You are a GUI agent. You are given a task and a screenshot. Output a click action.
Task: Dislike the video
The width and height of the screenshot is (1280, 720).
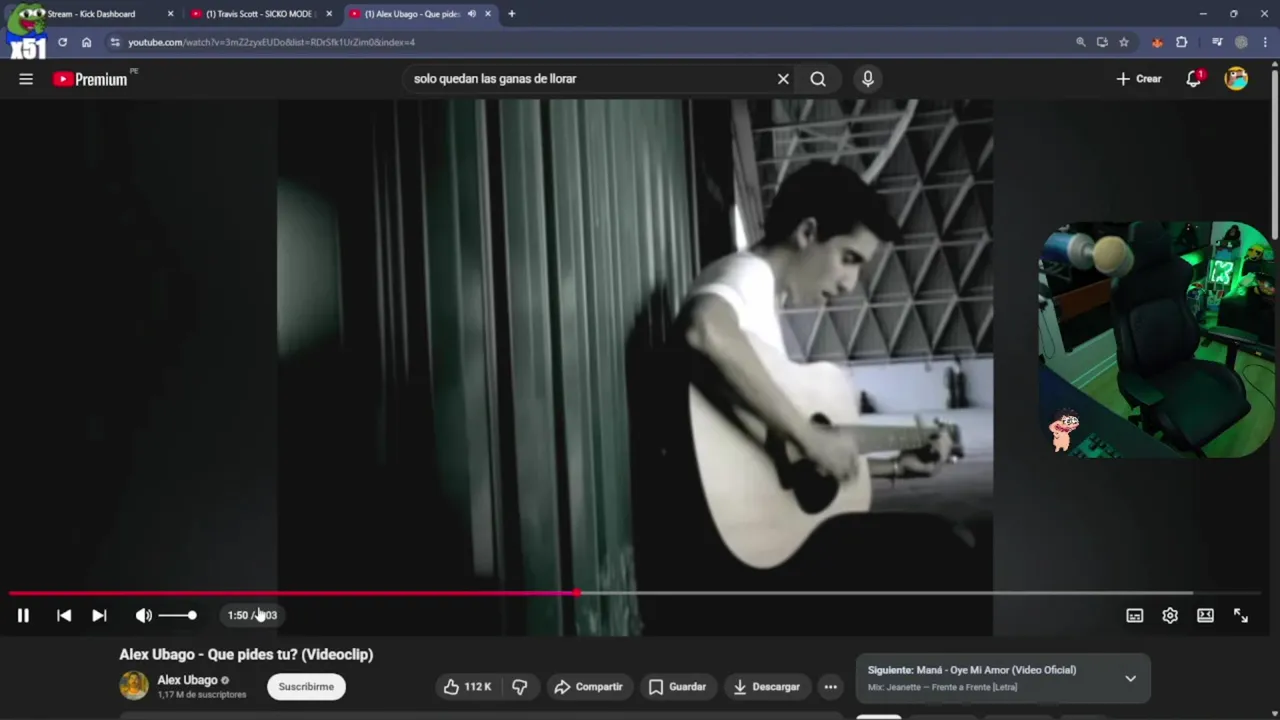click(520, 687)
